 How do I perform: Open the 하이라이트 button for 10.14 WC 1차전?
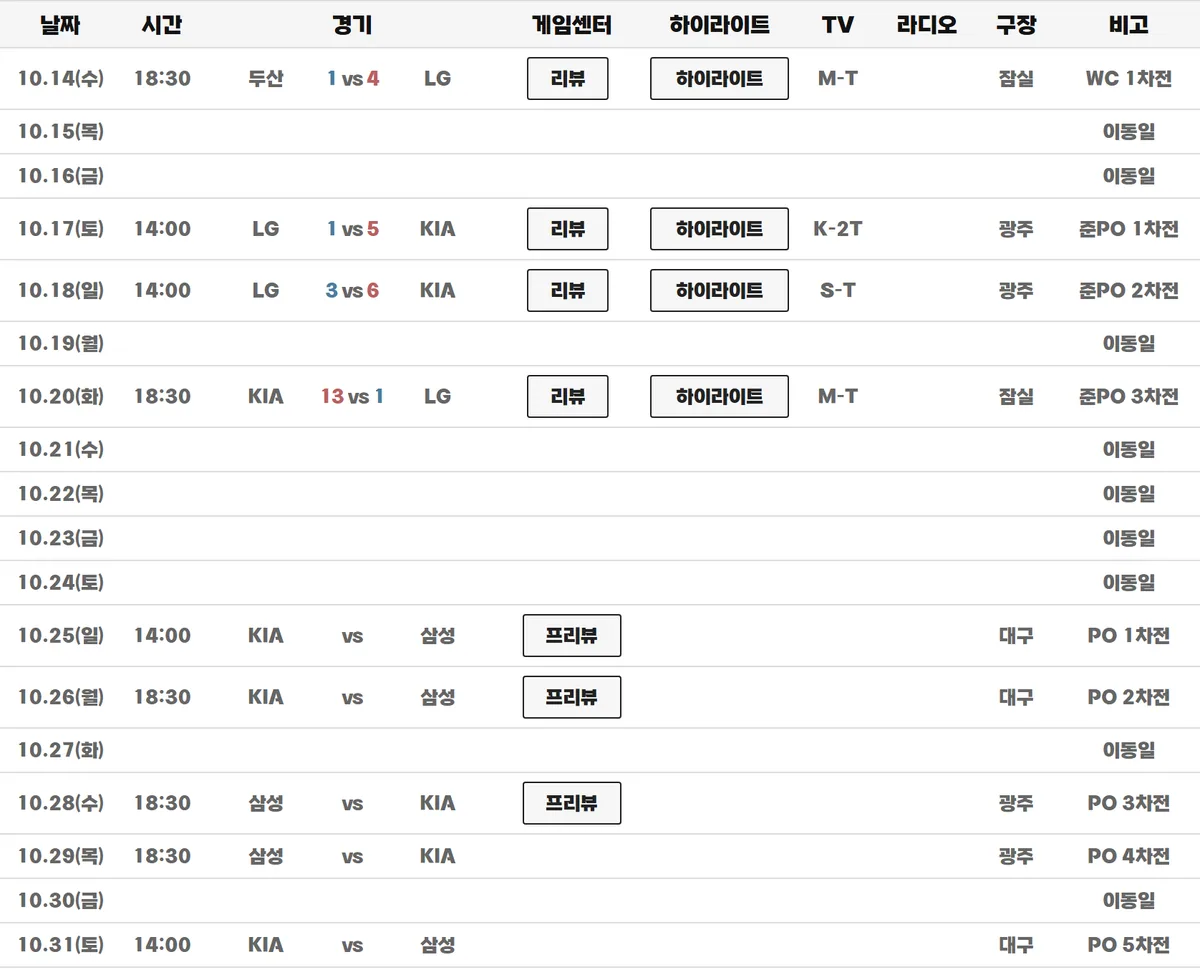click(x=719, y=79)
